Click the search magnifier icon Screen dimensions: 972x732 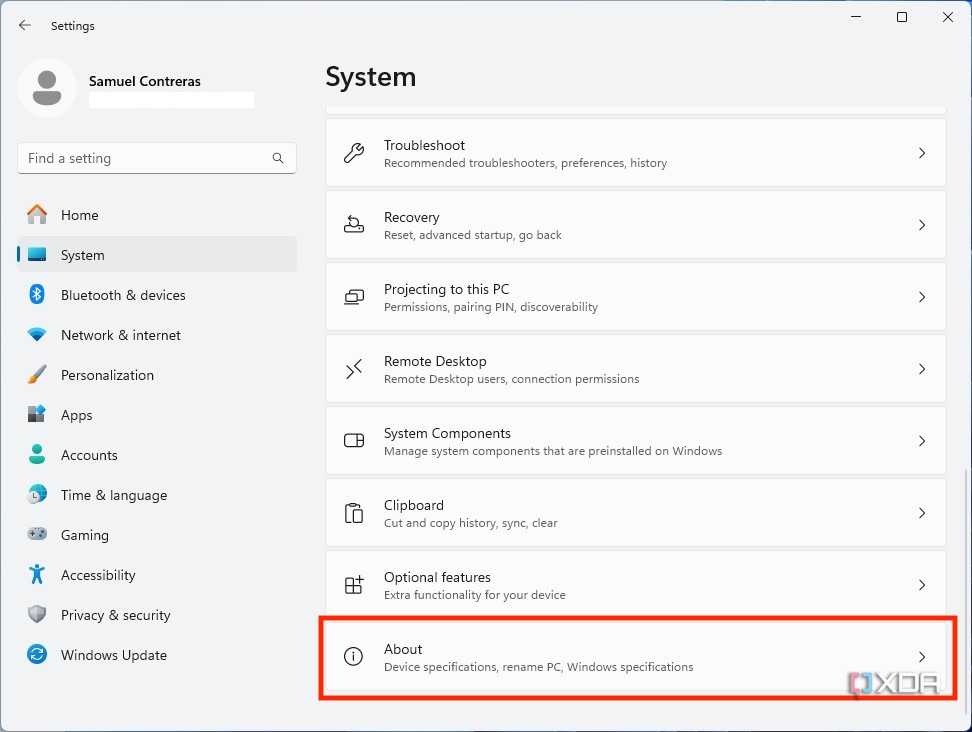[278, 158]
